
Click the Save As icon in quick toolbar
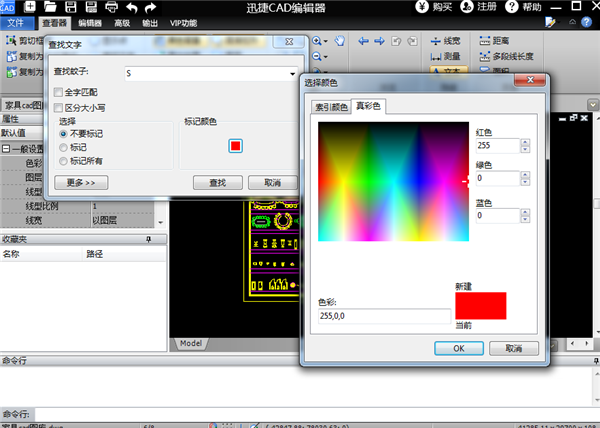coord(91,7)
